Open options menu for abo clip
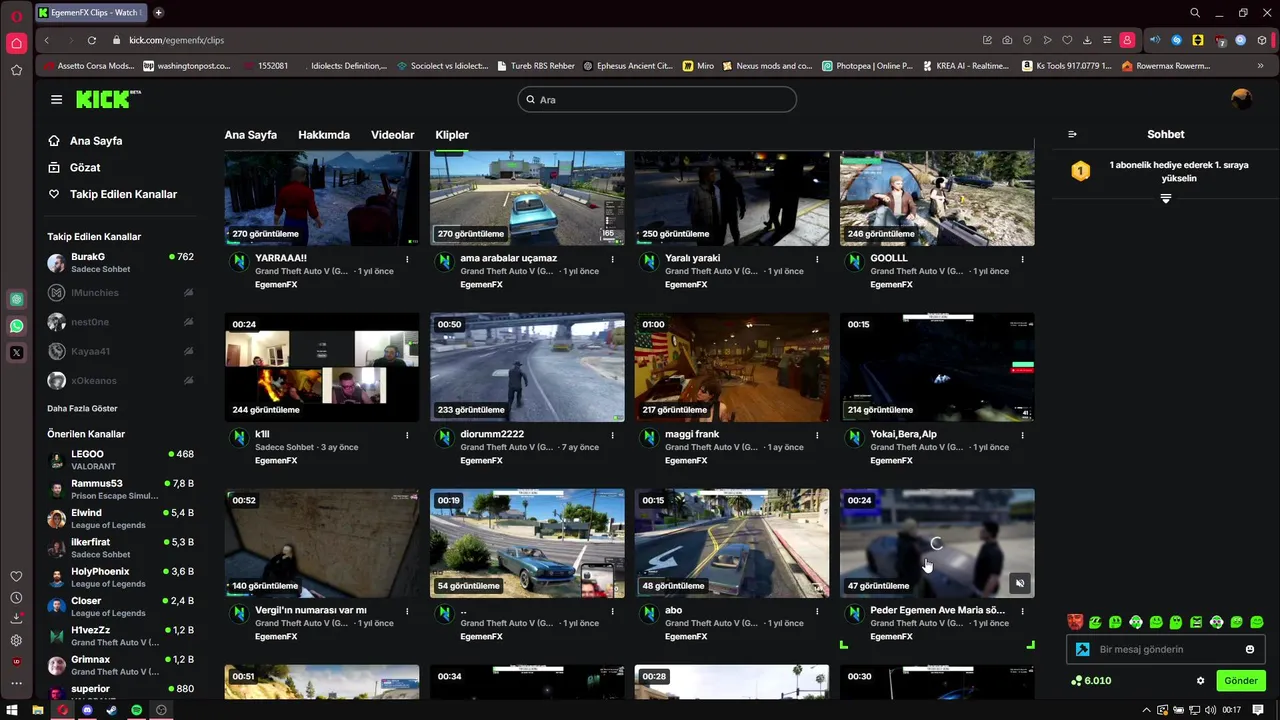This screenshot has height=720, width=1280. pyautogui.click(x=817, y=611)
